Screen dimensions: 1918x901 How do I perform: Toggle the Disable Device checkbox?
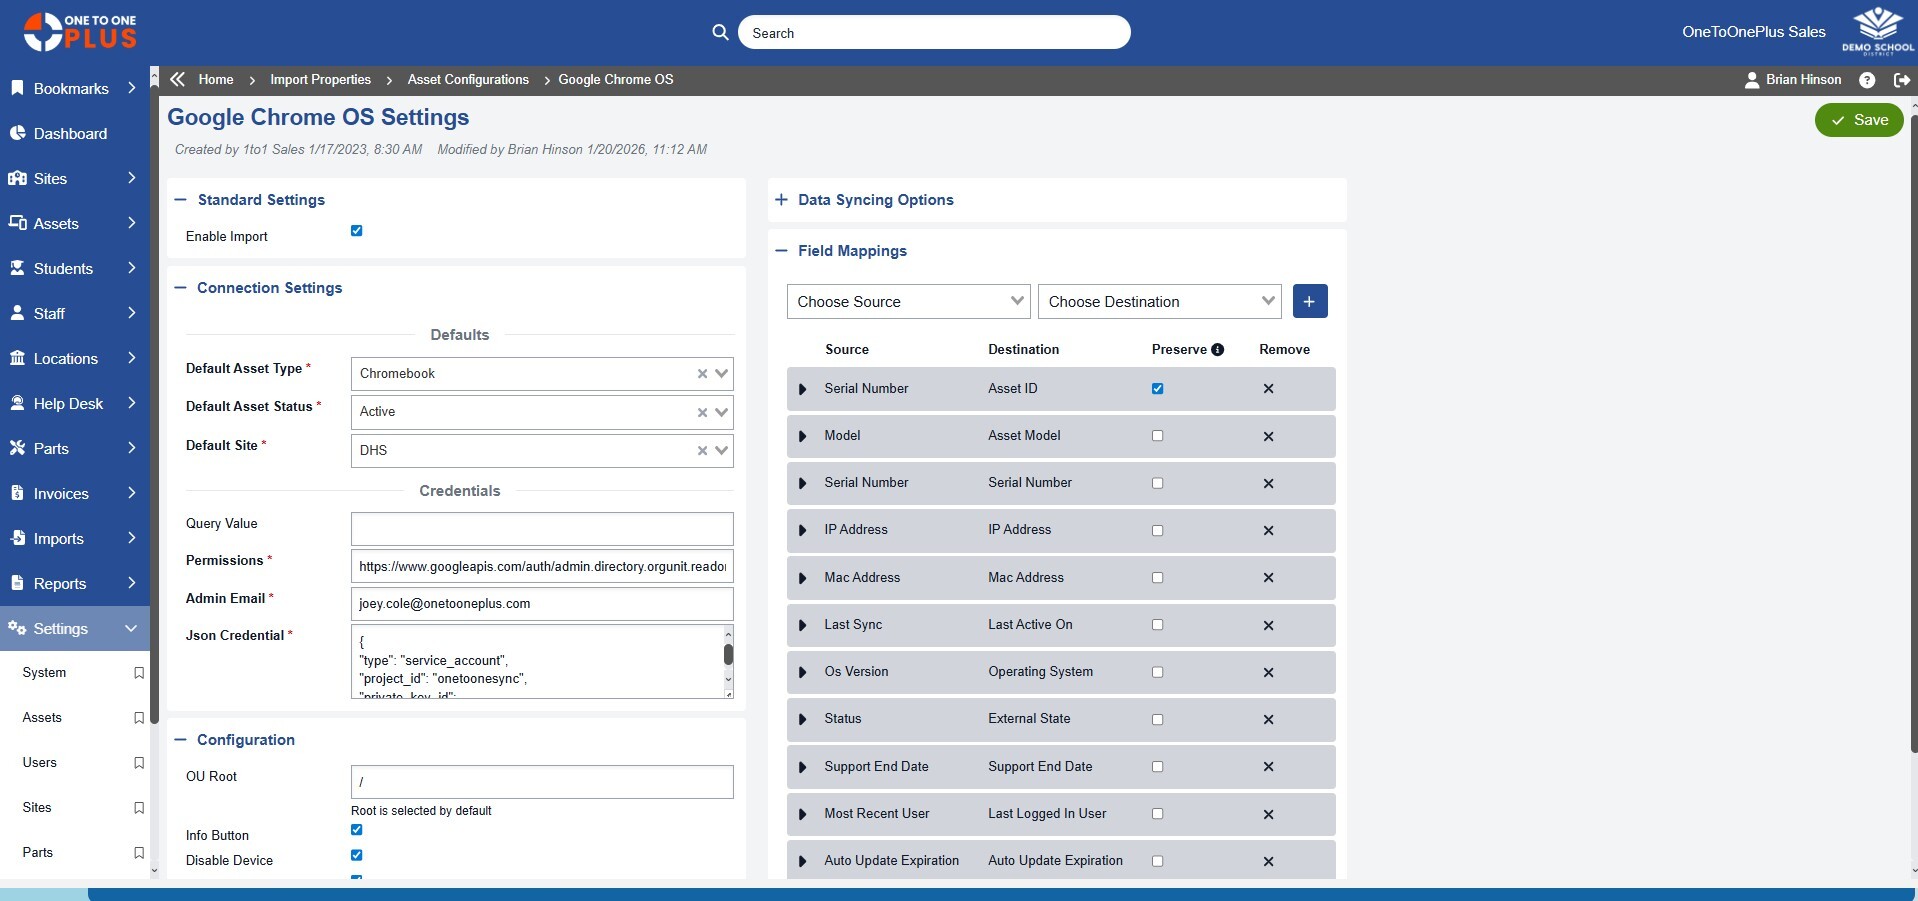tap(356, 855)
